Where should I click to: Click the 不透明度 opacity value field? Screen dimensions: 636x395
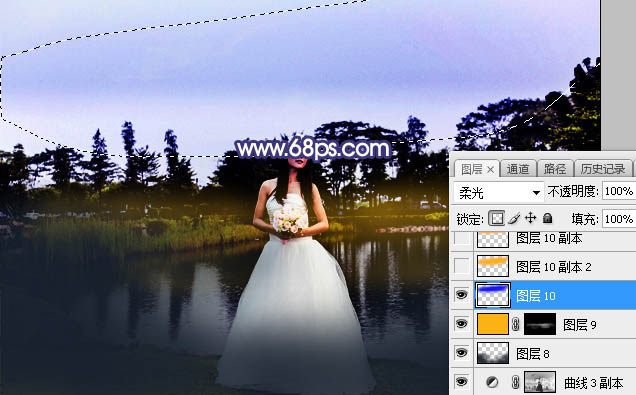point(619,191)
